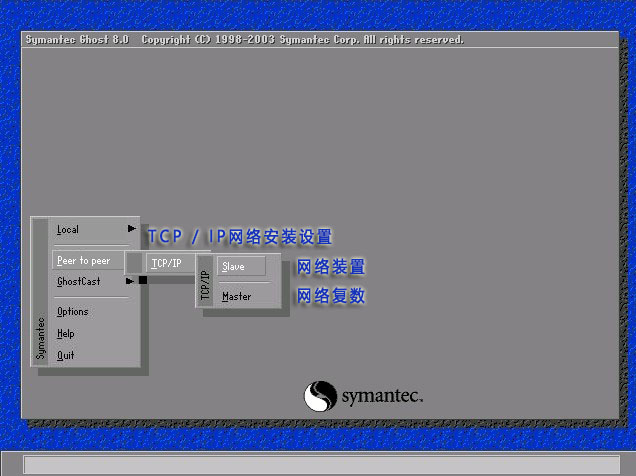Screen dimensions: 636x476
Task: Open the Help menu item
Action: click(65, 334)
